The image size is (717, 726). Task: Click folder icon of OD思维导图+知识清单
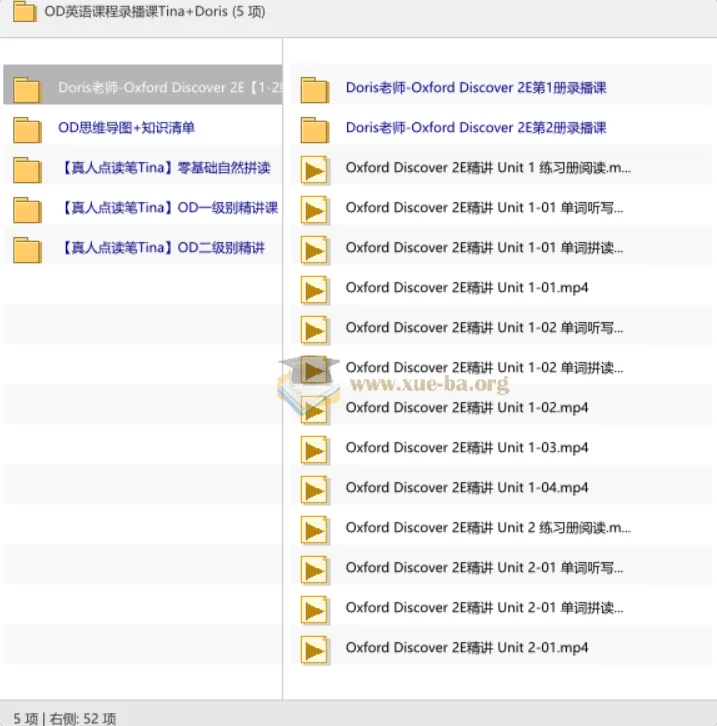(x=27, y=130)
